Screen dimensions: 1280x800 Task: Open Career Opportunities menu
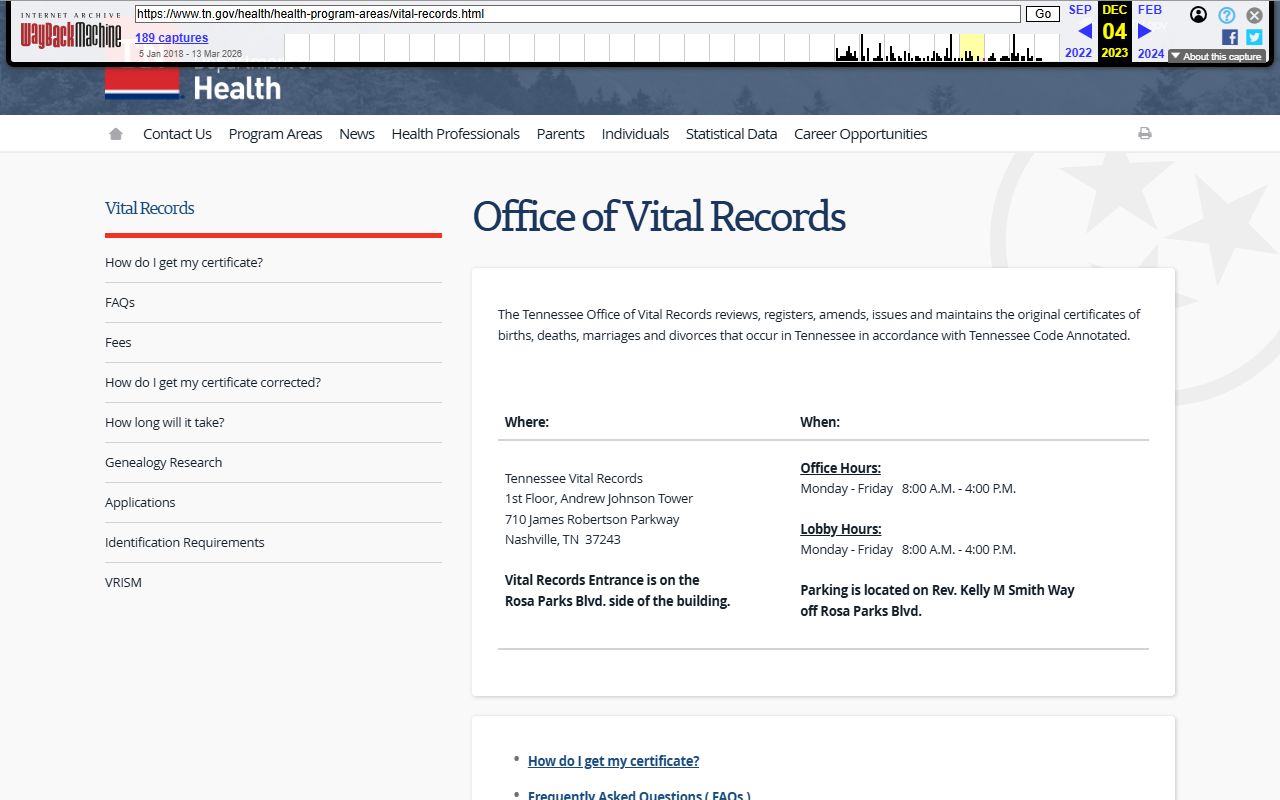point(860,134)
